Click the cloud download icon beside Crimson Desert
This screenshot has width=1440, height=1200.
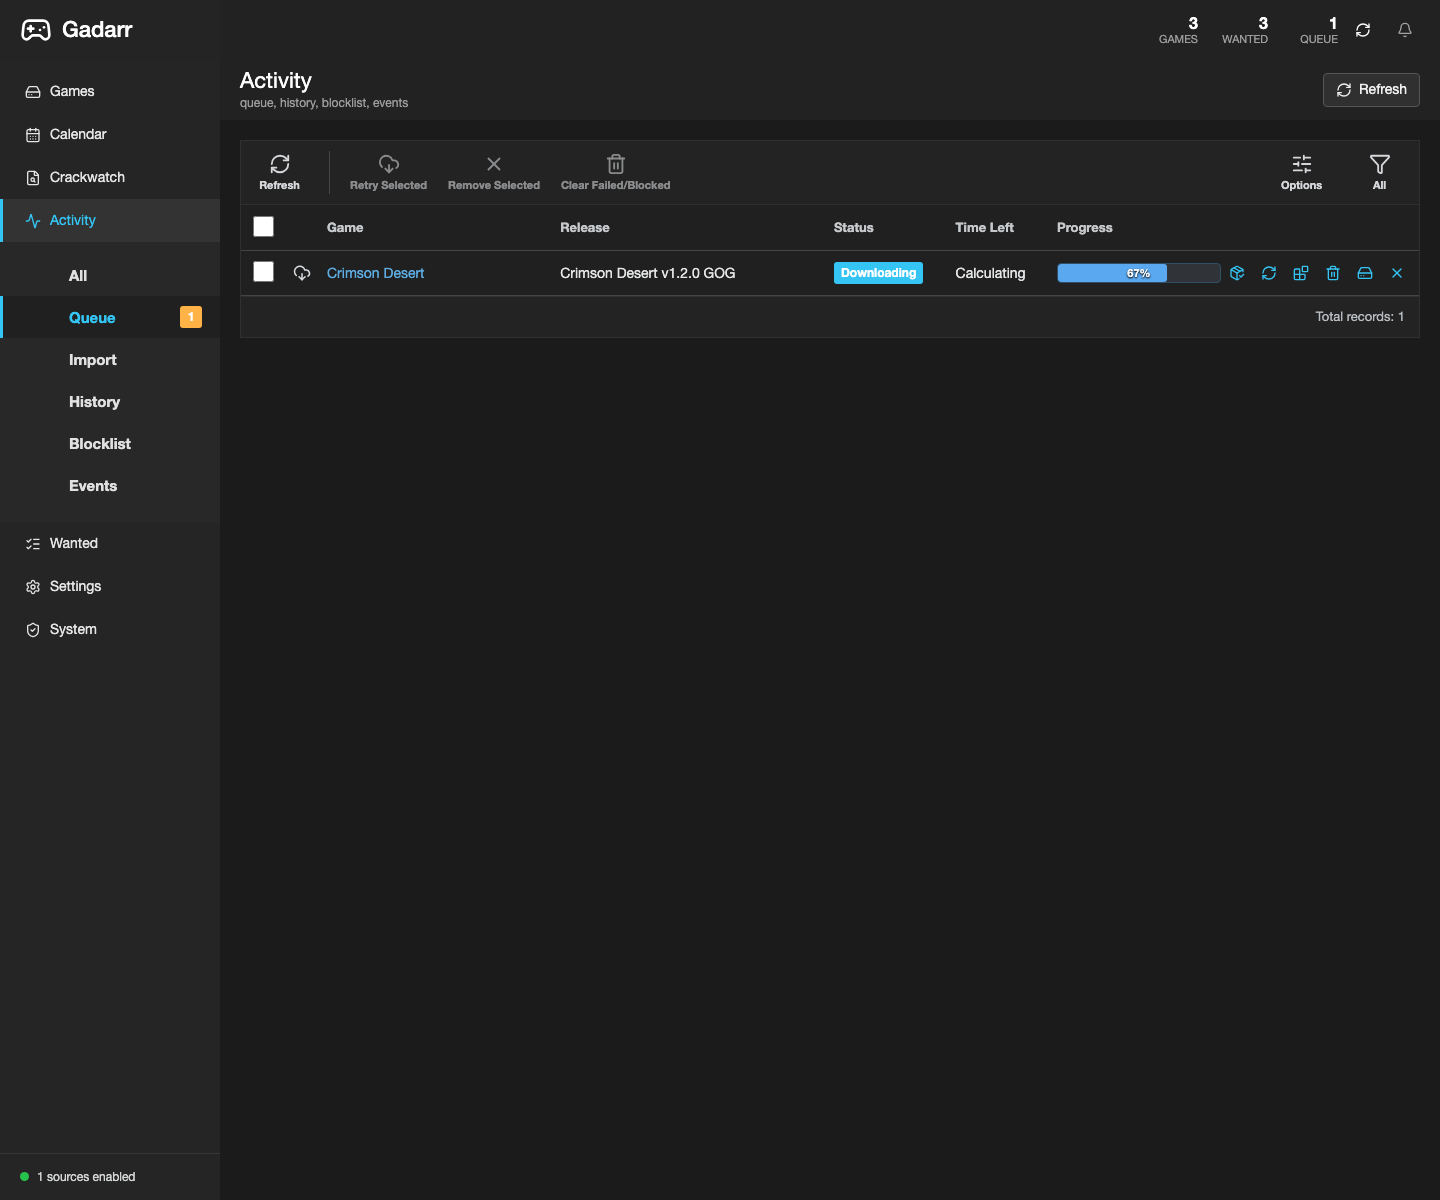[x=302, y=273]
